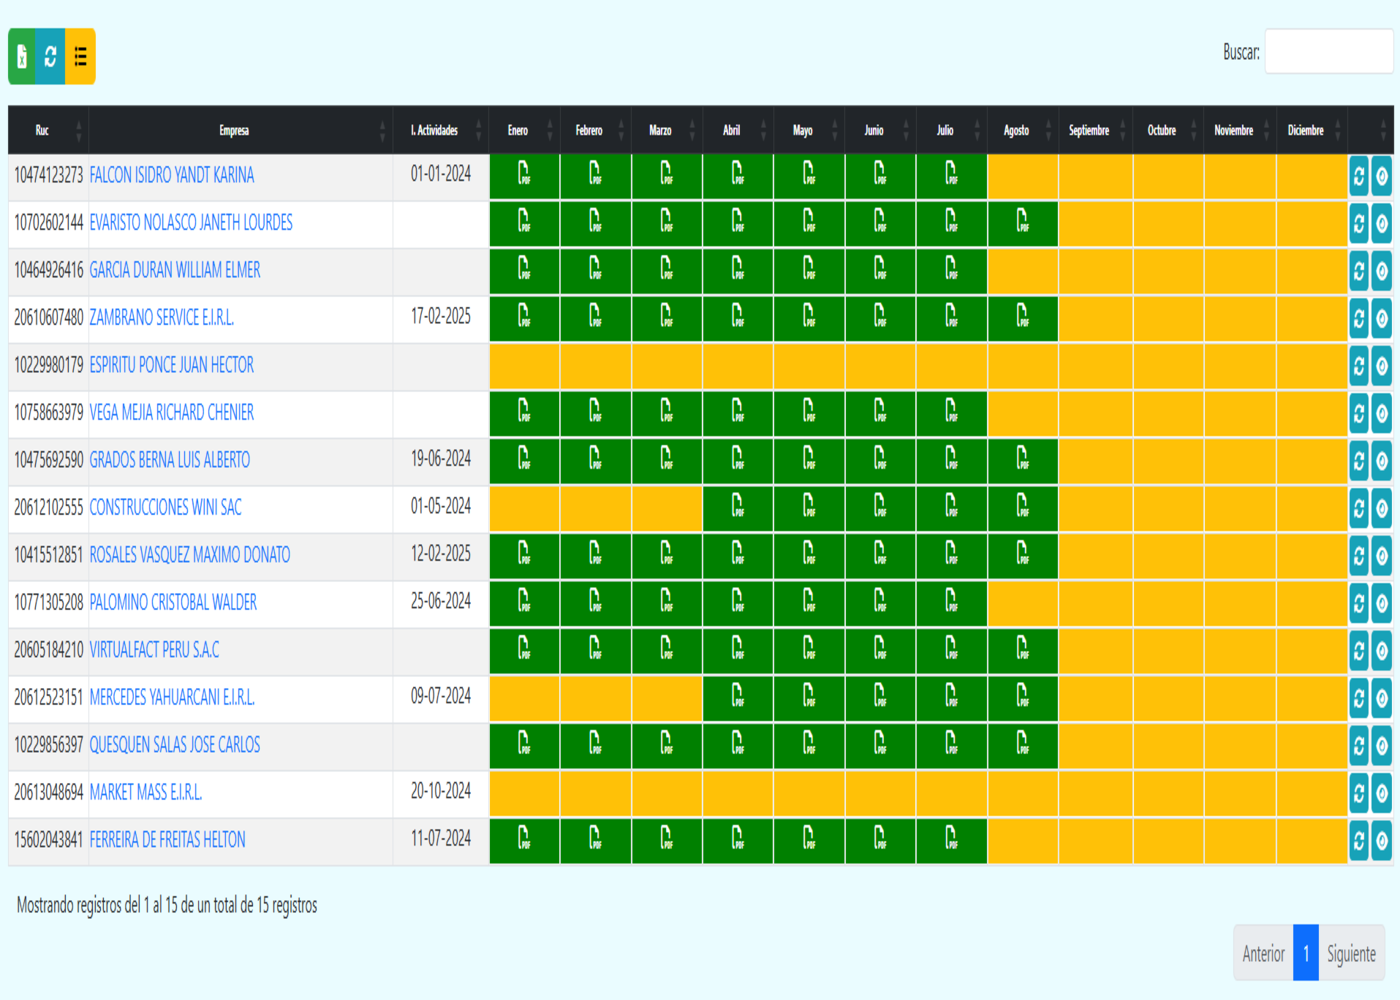Click the green Excel export icon
This screenshot has height=1000, width=1400.
22,56
